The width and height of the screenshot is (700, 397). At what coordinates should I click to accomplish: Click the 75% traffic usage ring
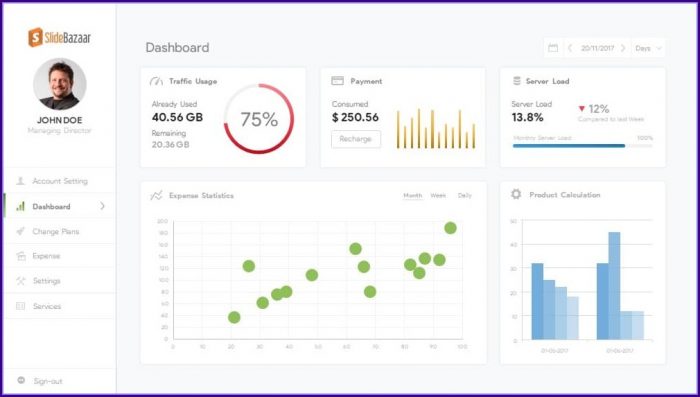click(259, 119)
